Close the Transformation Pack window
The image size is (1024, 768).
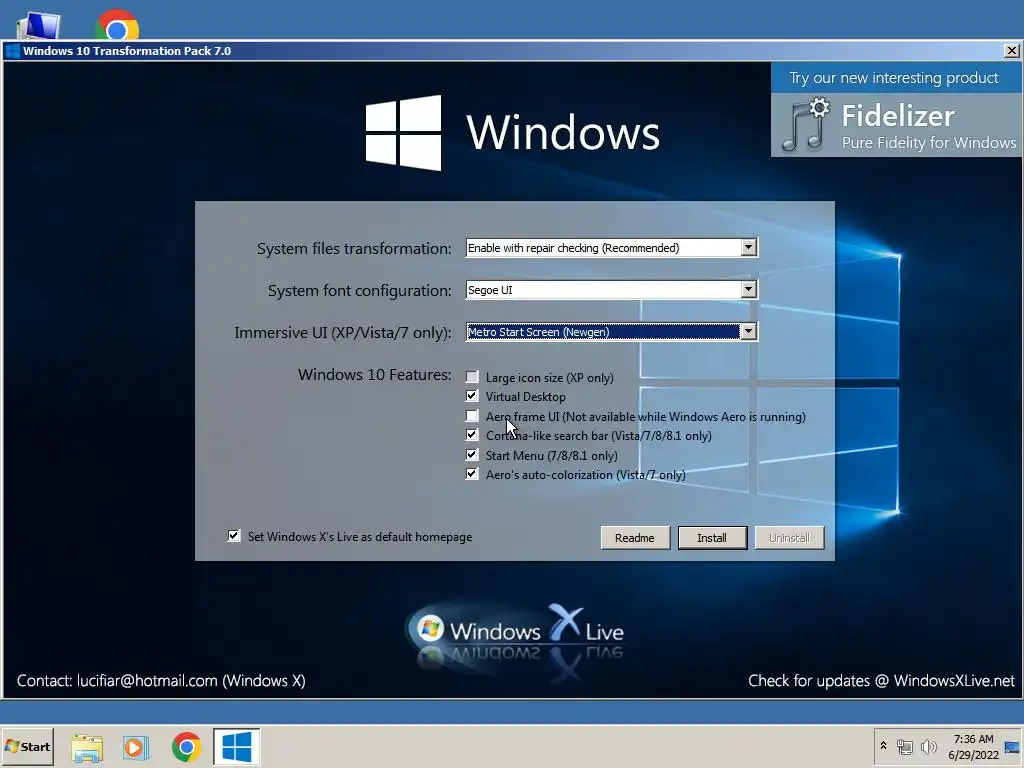point(1011,51)
